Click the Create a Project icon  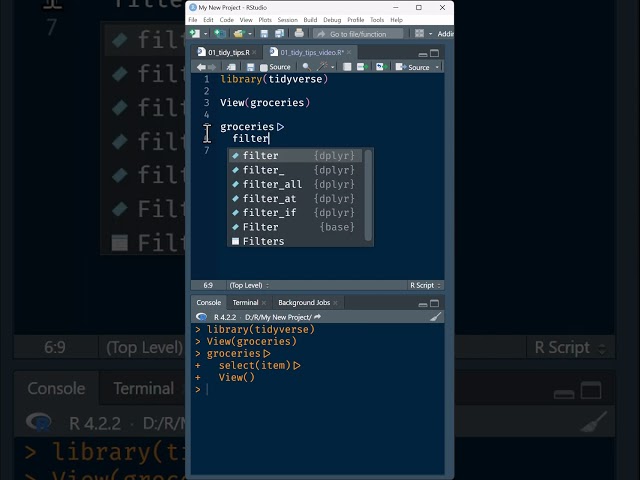click(x=220, y=34)
